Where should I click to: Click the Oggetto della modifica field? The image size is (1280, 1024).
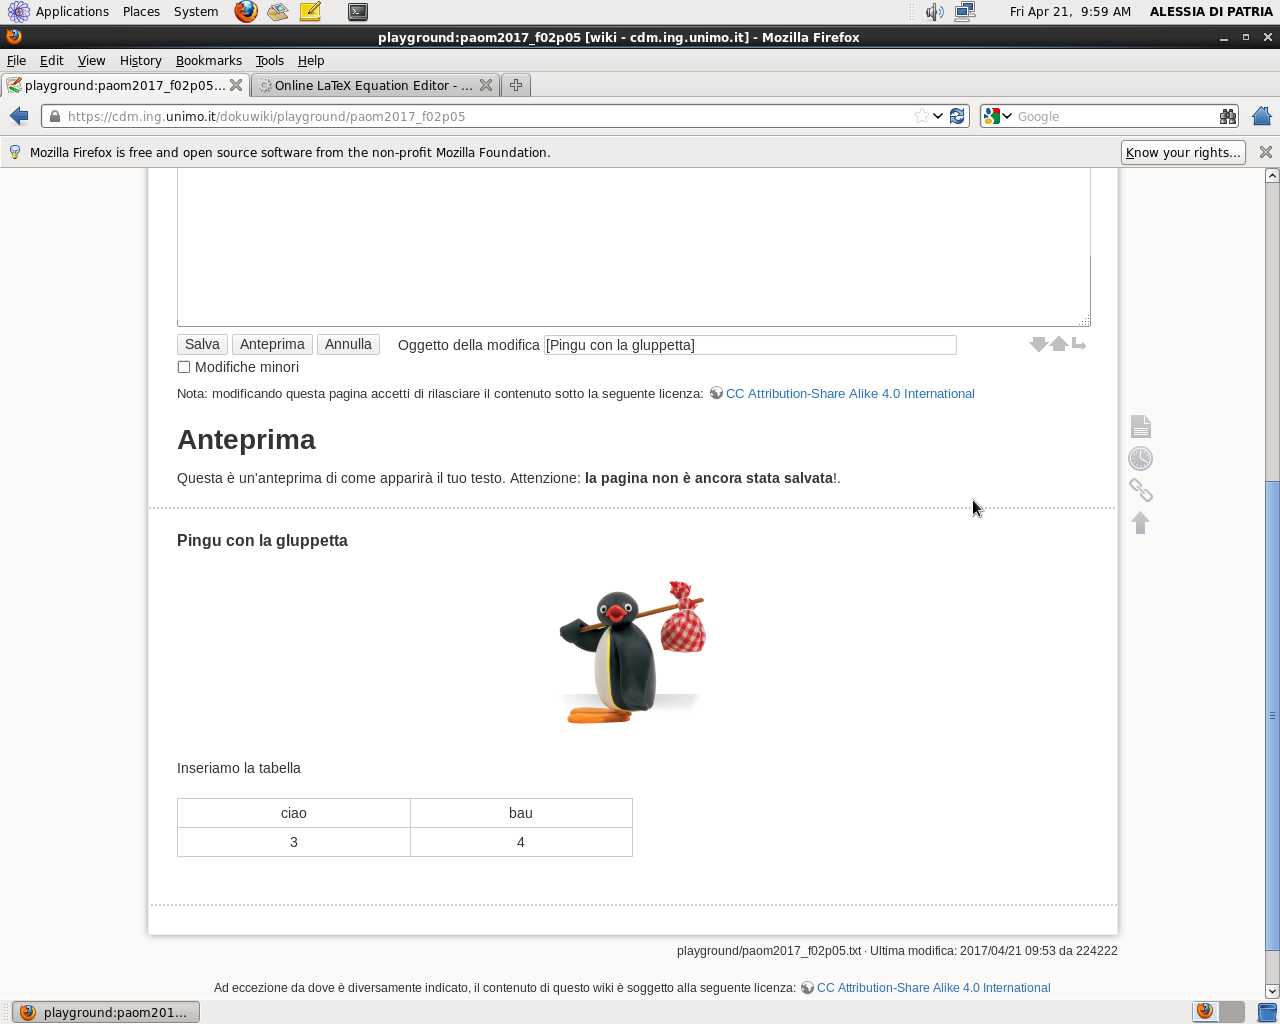750,345
